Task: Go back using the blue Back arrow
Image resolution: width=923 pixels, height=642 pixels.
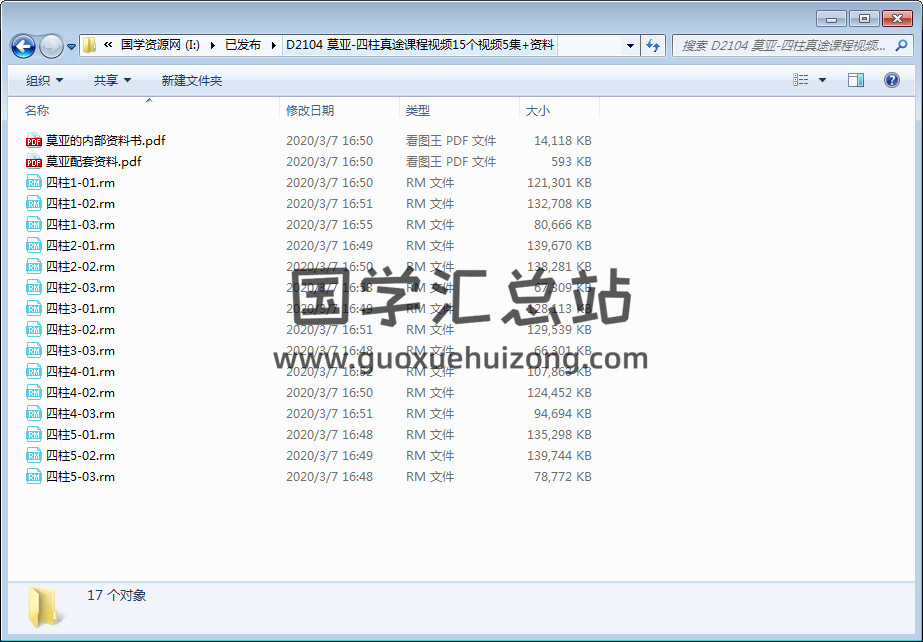Action: point(24,46)
